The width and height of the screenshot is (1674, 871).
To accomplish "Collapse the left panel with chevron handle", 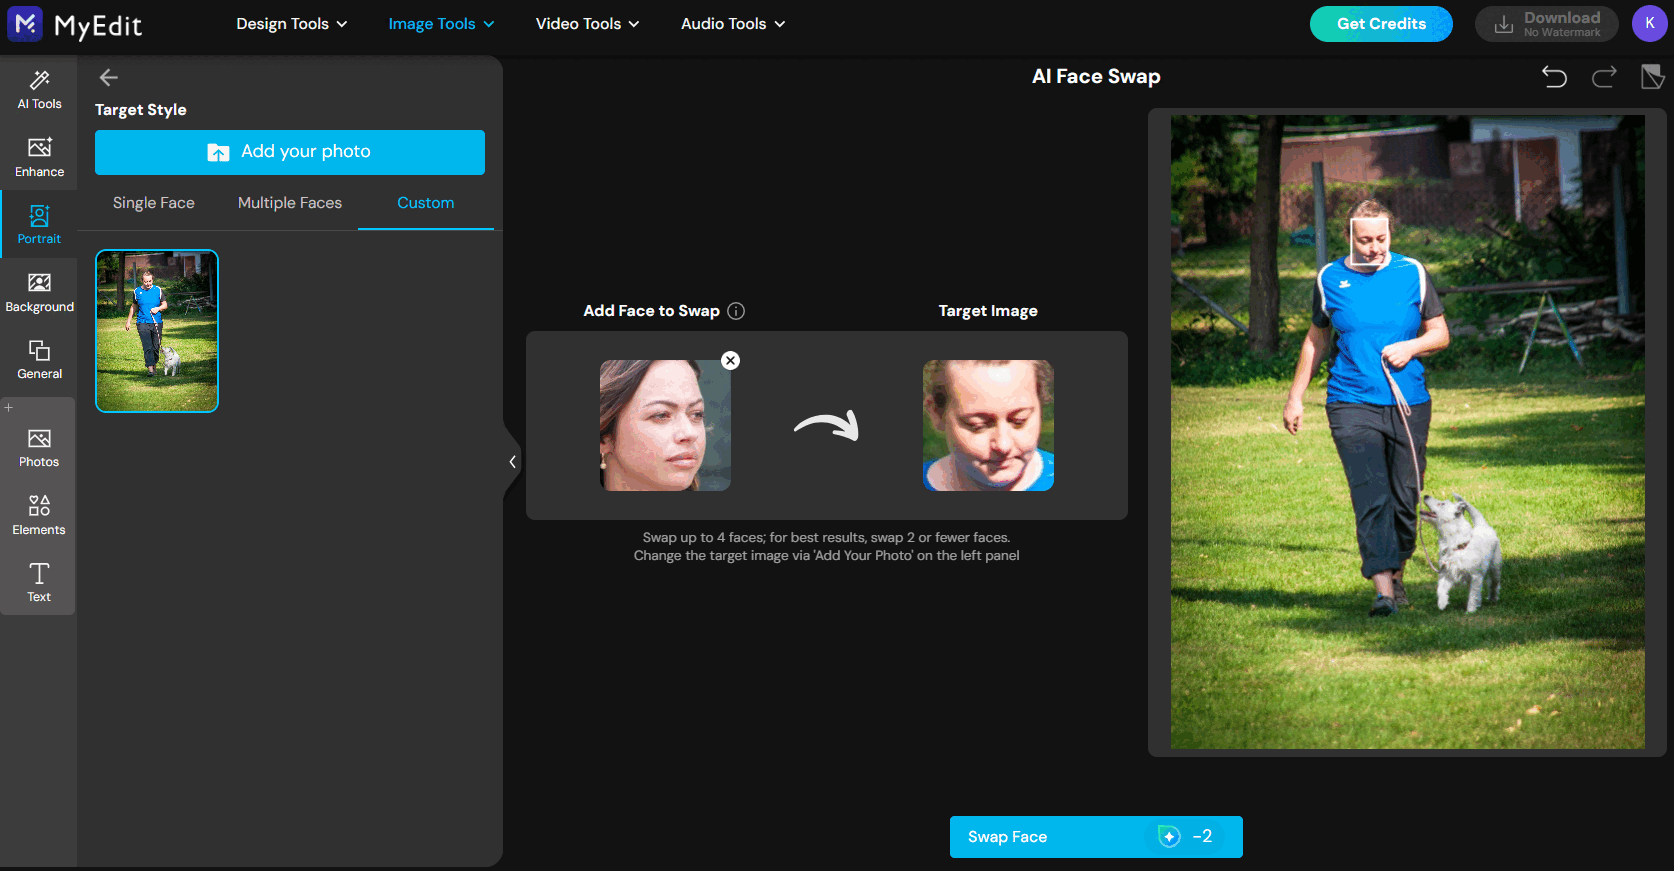I will pos(512,462).
